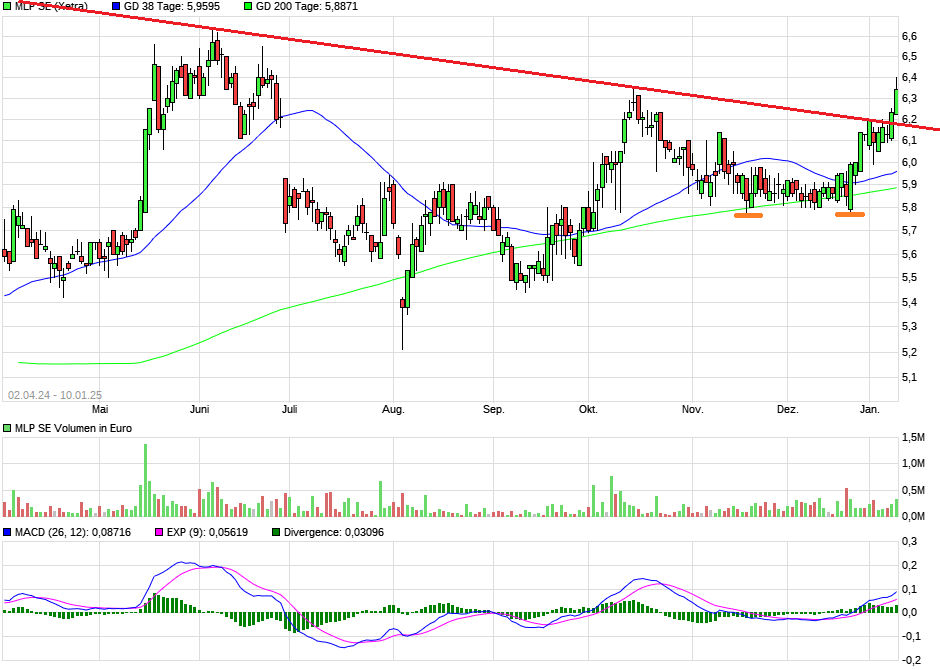Click the blue square beside GD 38 Tage
940x670 pixels.
(114, 5)
